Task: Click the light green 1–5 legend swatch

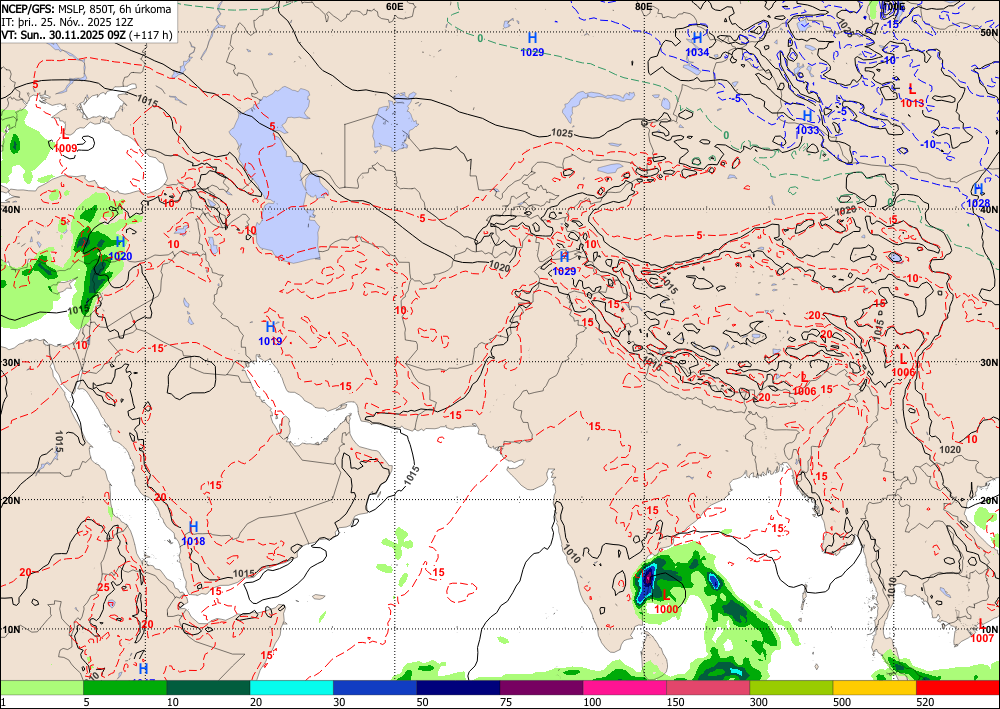Action: click(41, 687)
